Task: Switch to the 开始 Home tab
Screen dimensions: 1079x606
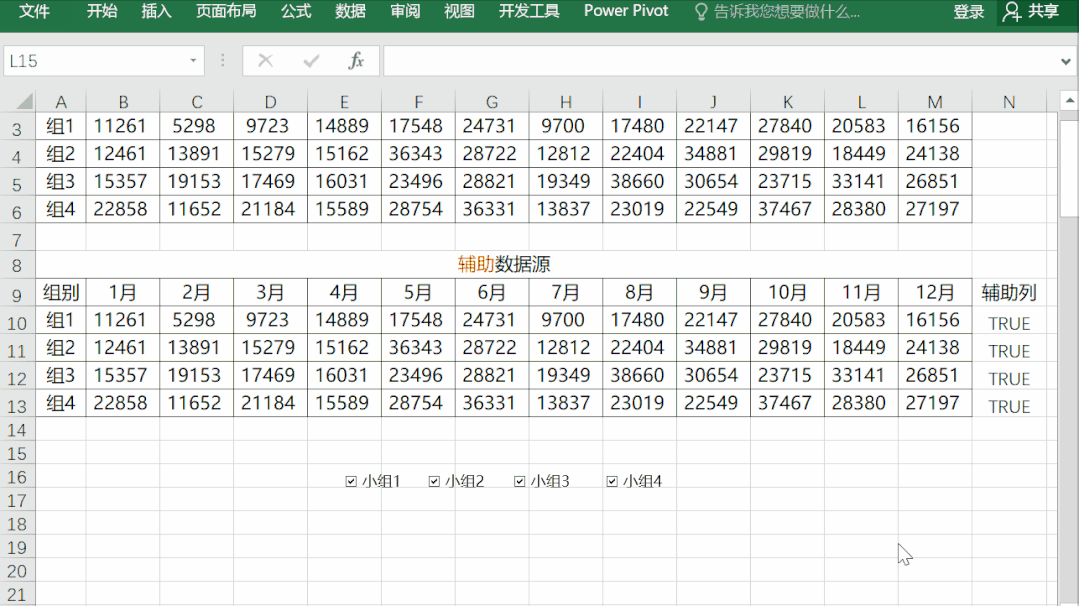Action: click(102, 12)
